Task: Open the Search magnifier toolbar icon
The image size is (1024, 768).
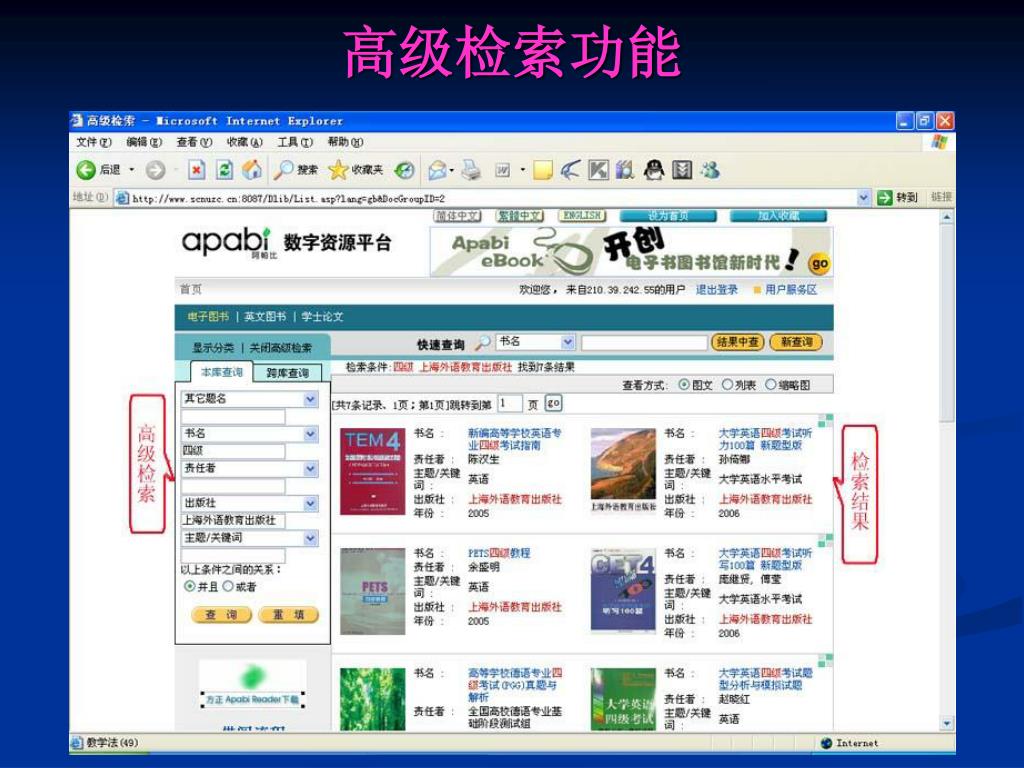Action: tap(283, 170)
